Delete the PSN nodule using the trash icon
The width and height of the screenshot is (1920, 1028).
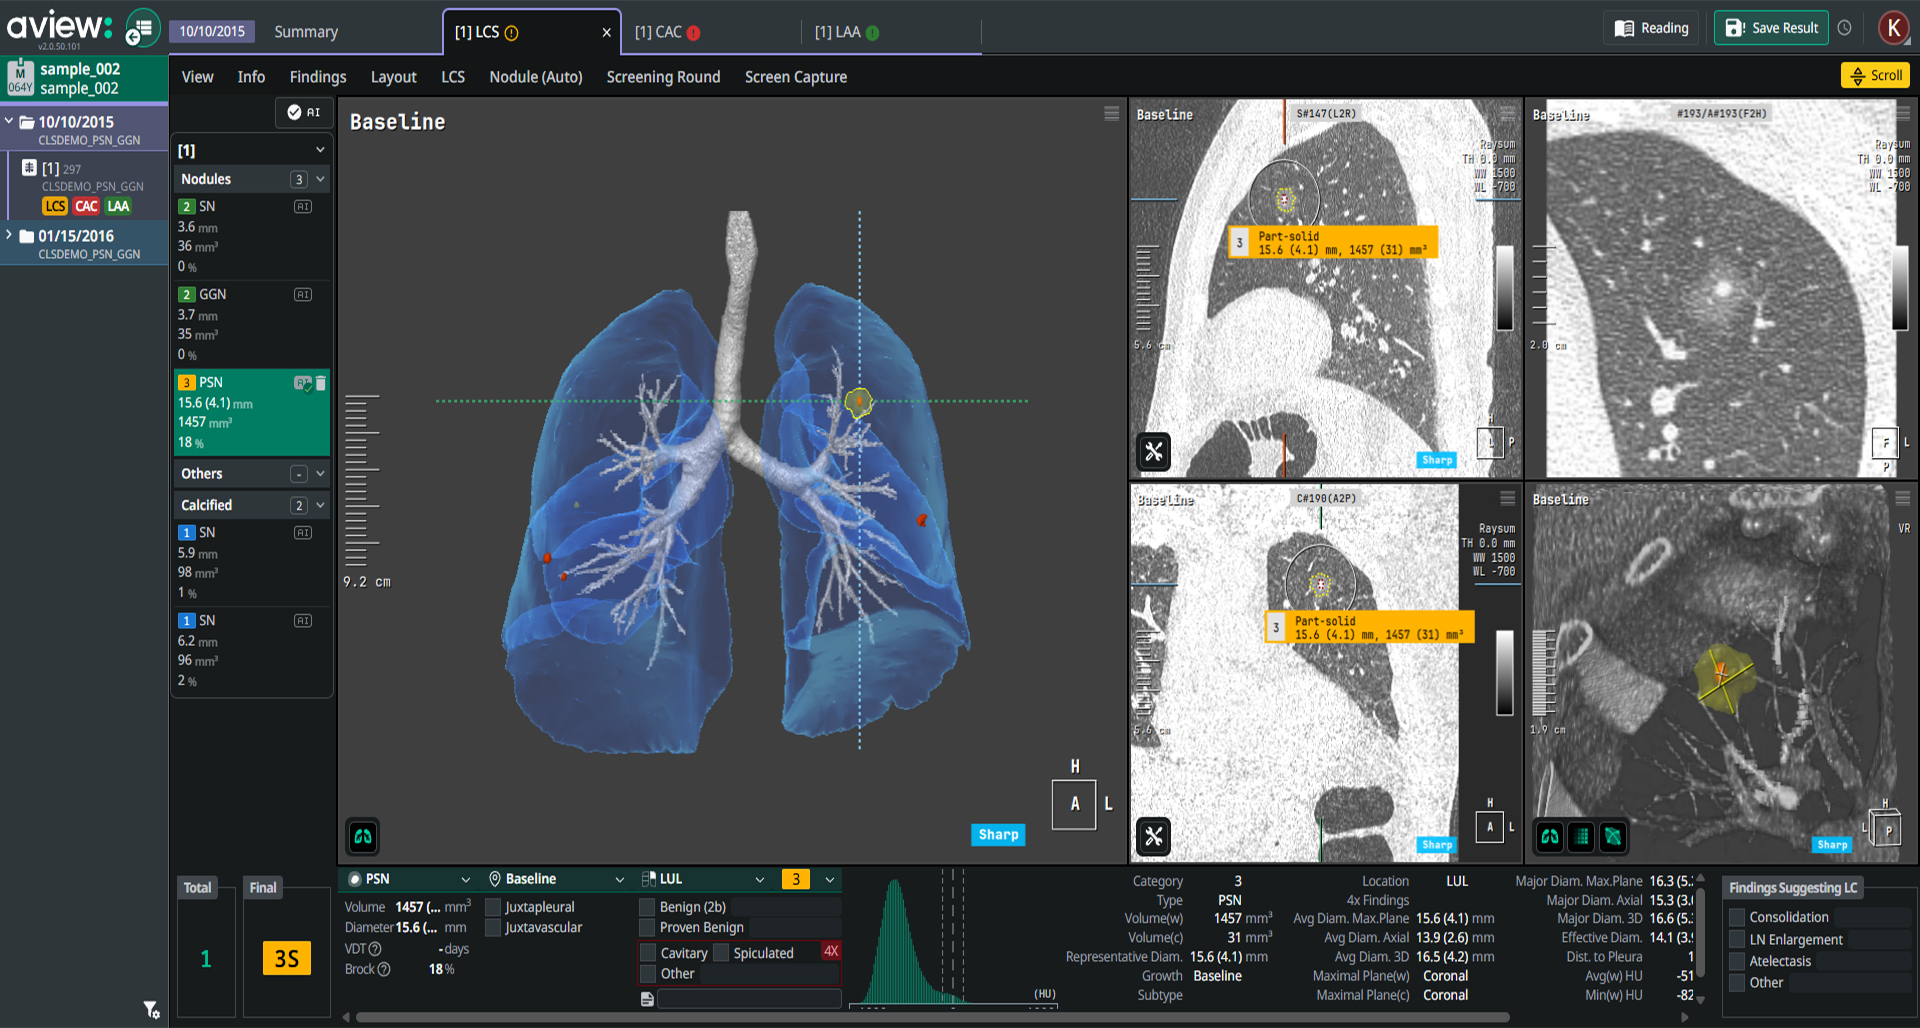pyautogui.click(x=320, y=382)
